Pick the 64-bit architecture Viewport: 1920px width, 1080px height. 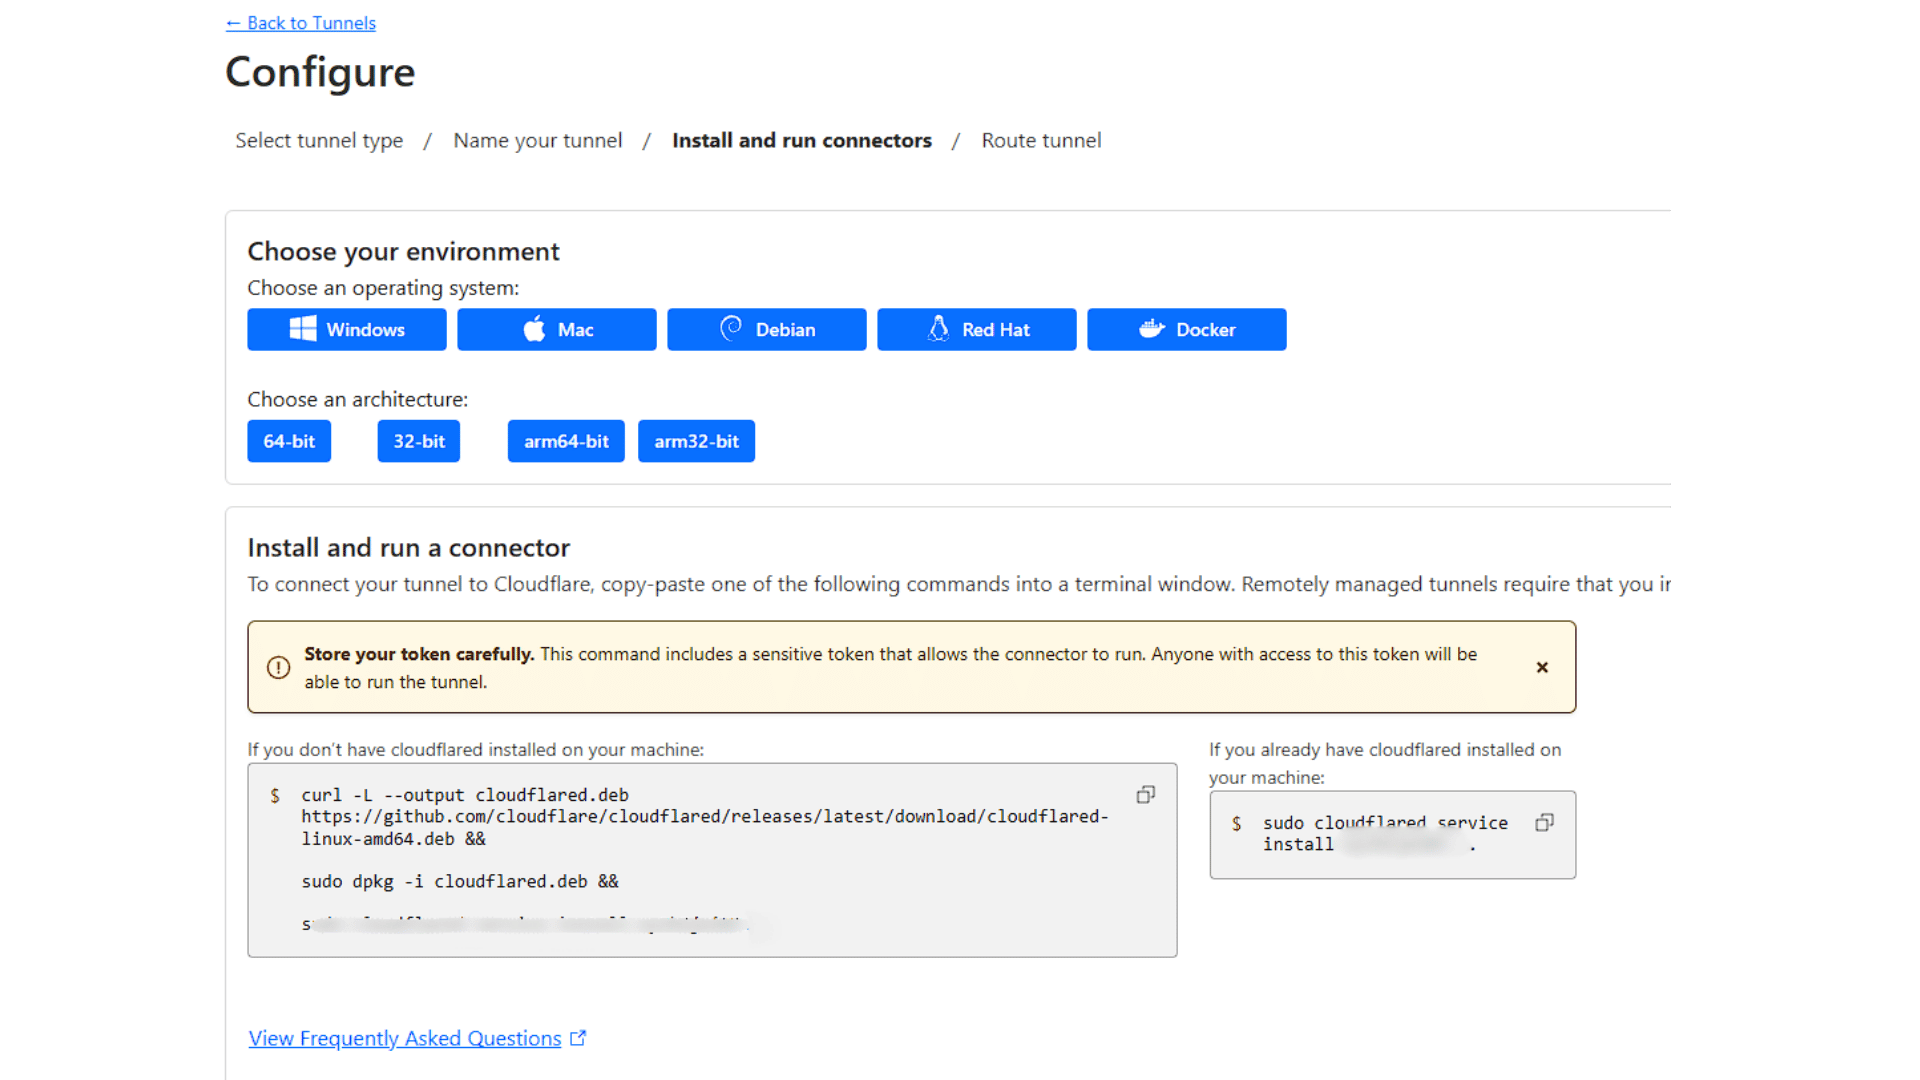click(289, 441)
